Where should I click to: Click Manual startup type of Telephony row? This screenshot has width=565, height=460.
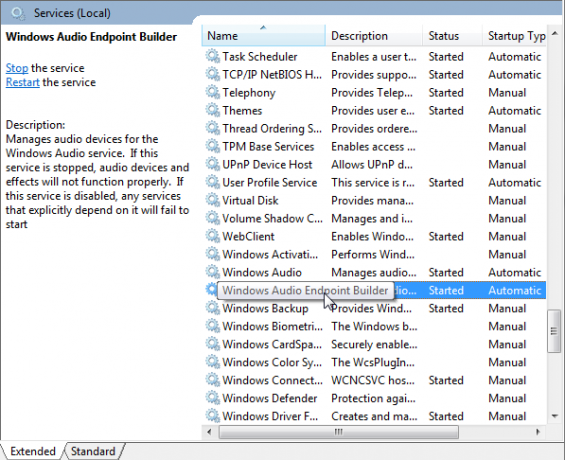[507, 93]
